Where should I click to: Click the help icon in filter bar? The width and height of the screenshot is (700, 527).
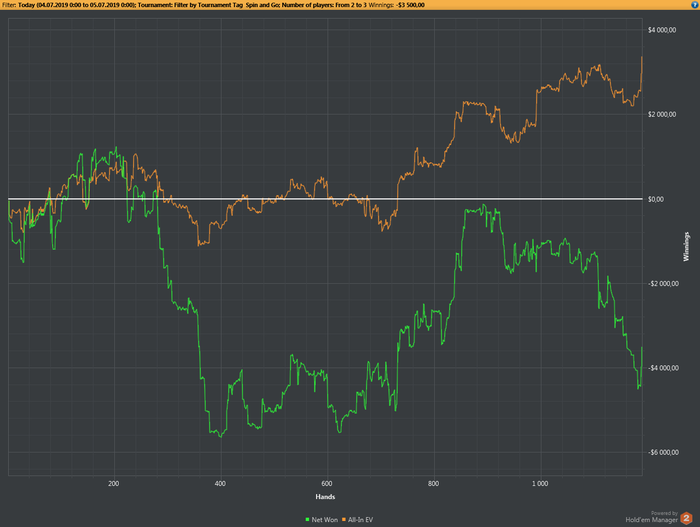click(x=694, y=5)
